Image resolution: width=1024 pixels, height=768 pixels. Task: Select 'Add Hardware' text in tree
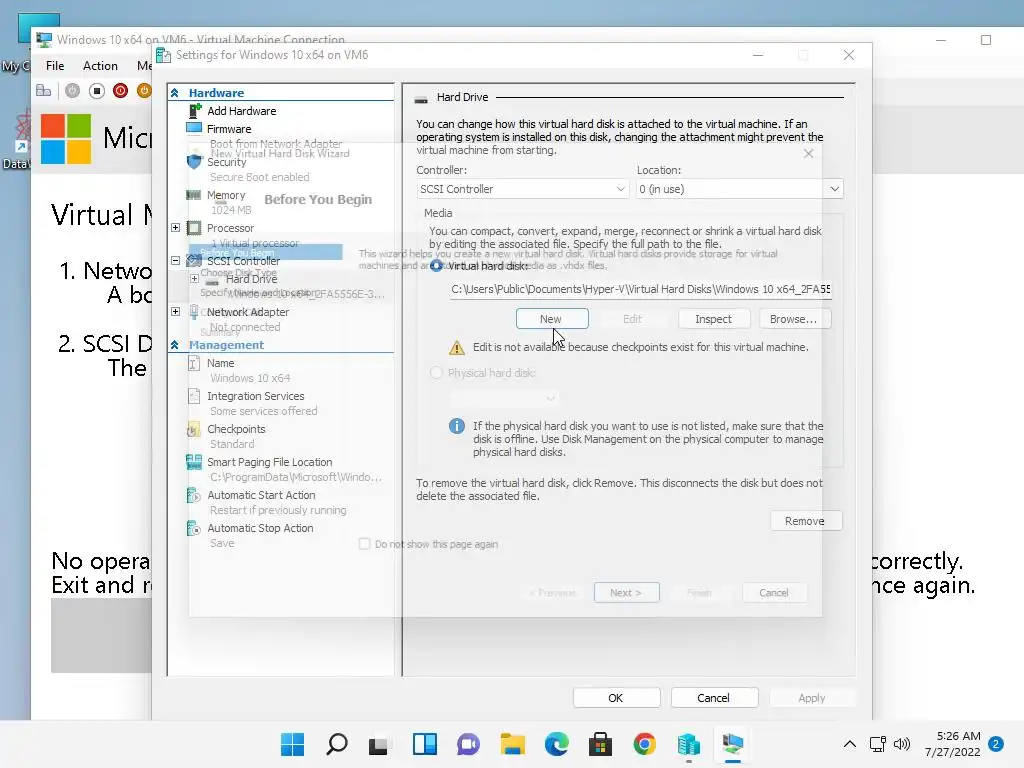tap(242, 111)
